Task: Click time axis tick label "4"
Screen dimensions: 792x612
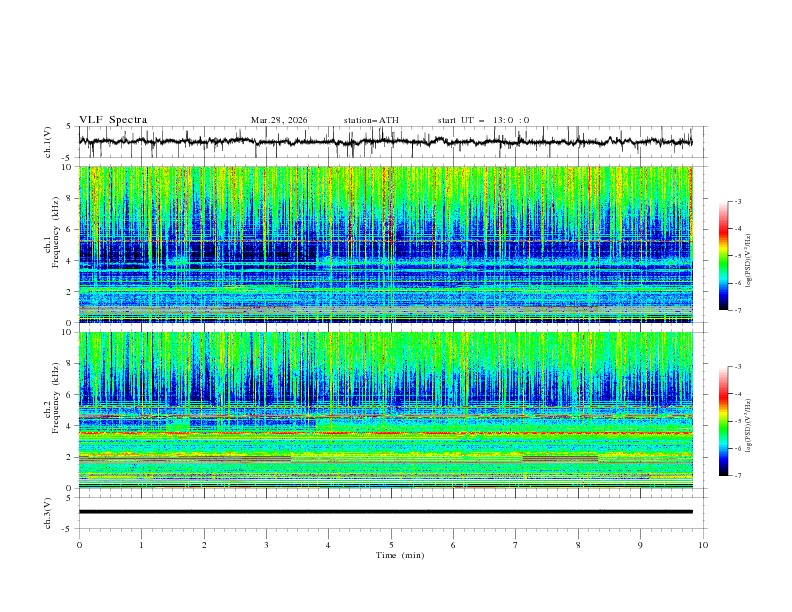Action: (x=328, y=545)
